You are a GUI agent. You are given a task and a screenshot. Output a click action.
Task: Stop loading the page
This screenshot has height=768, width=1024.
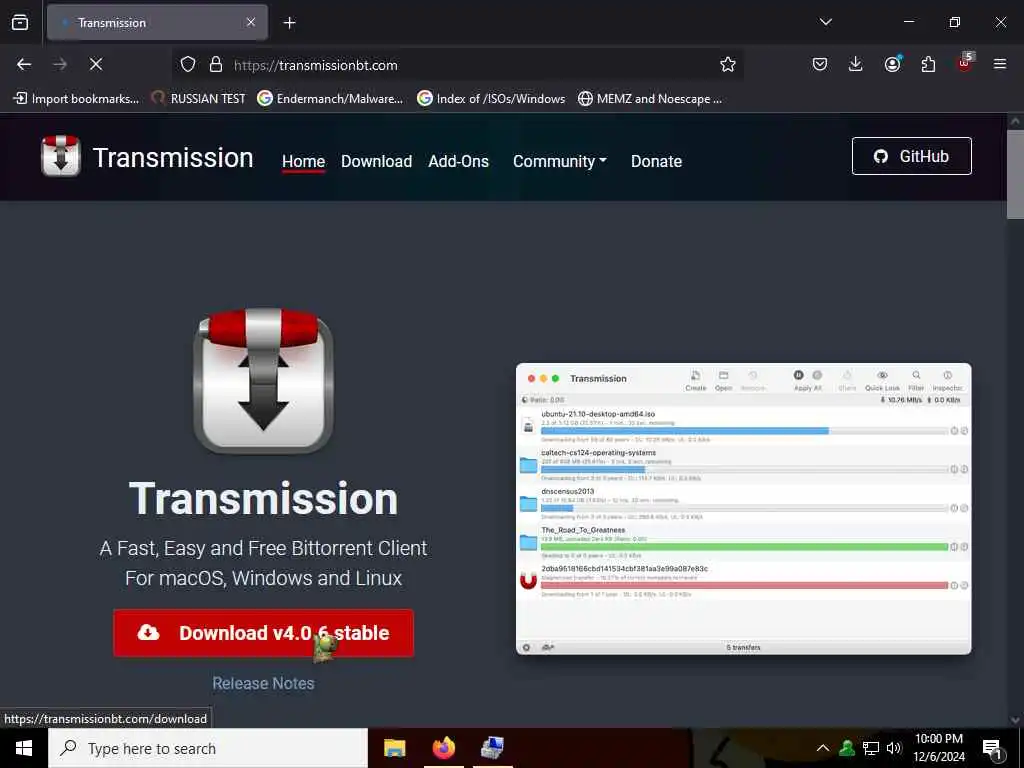[96, 64]
